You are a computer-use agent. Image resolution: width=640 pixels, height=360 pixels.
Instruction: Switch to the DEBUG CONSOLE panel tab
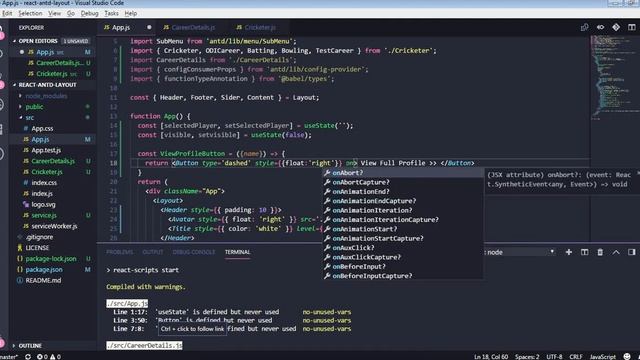click(194, 252)
